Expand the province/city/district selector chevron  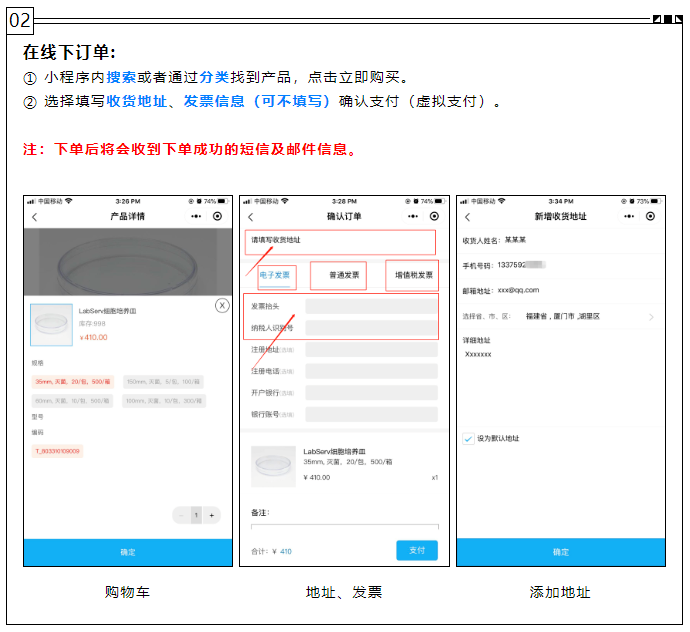point(651,317)
